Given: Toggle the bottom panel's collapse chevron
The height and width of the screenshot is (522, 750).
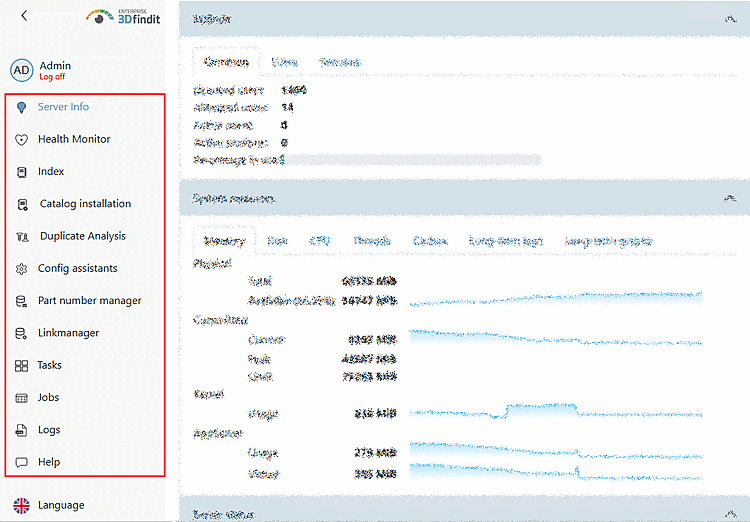Looking at the screenshot, I should tap(730, 514).
